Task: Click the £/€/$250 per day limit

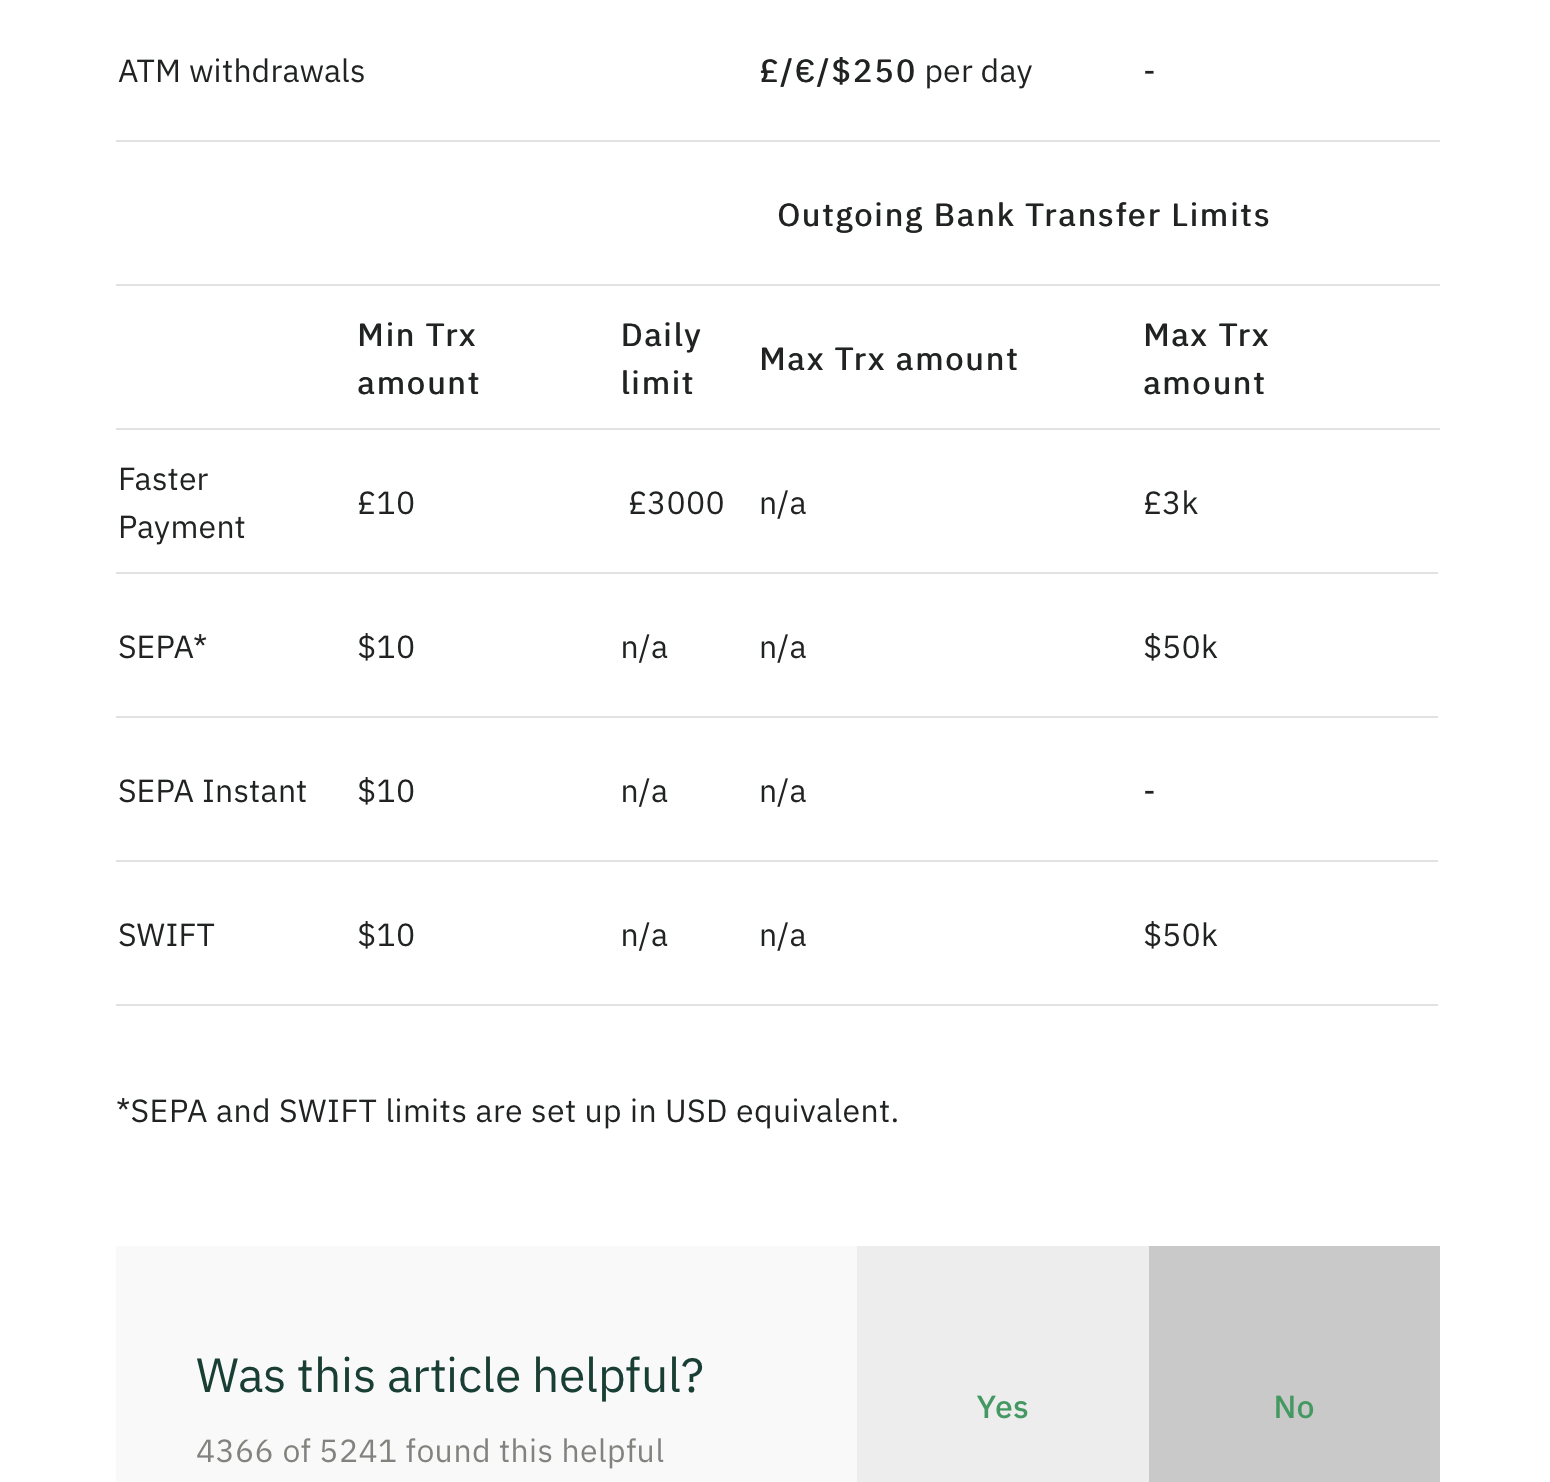Action: [x=895, y=71]
